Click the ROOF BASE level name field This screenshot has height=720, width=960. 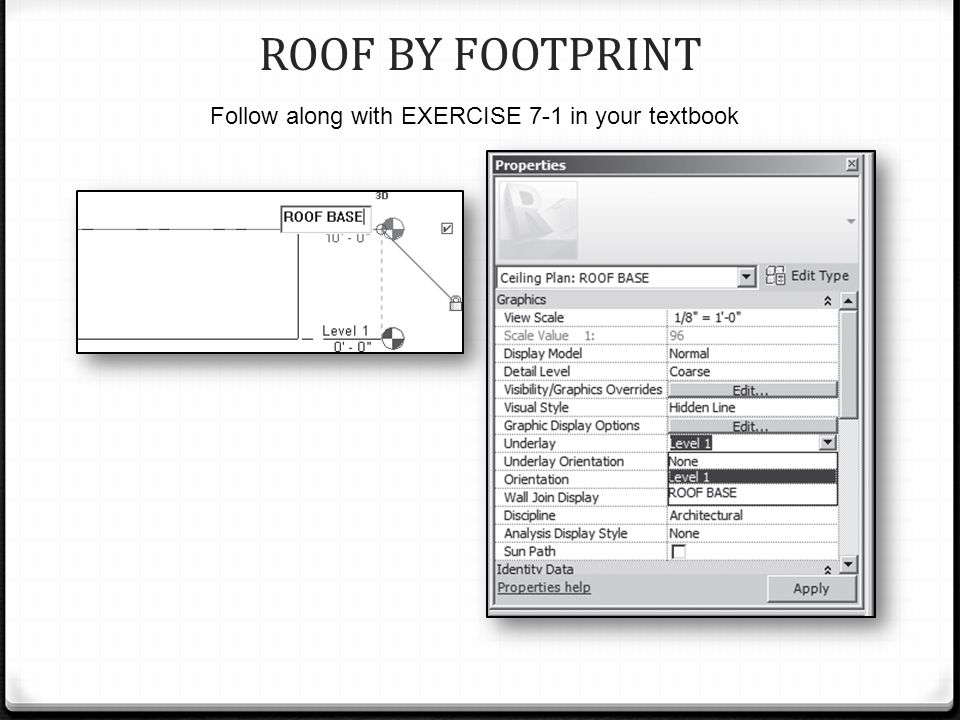(325, 217)
